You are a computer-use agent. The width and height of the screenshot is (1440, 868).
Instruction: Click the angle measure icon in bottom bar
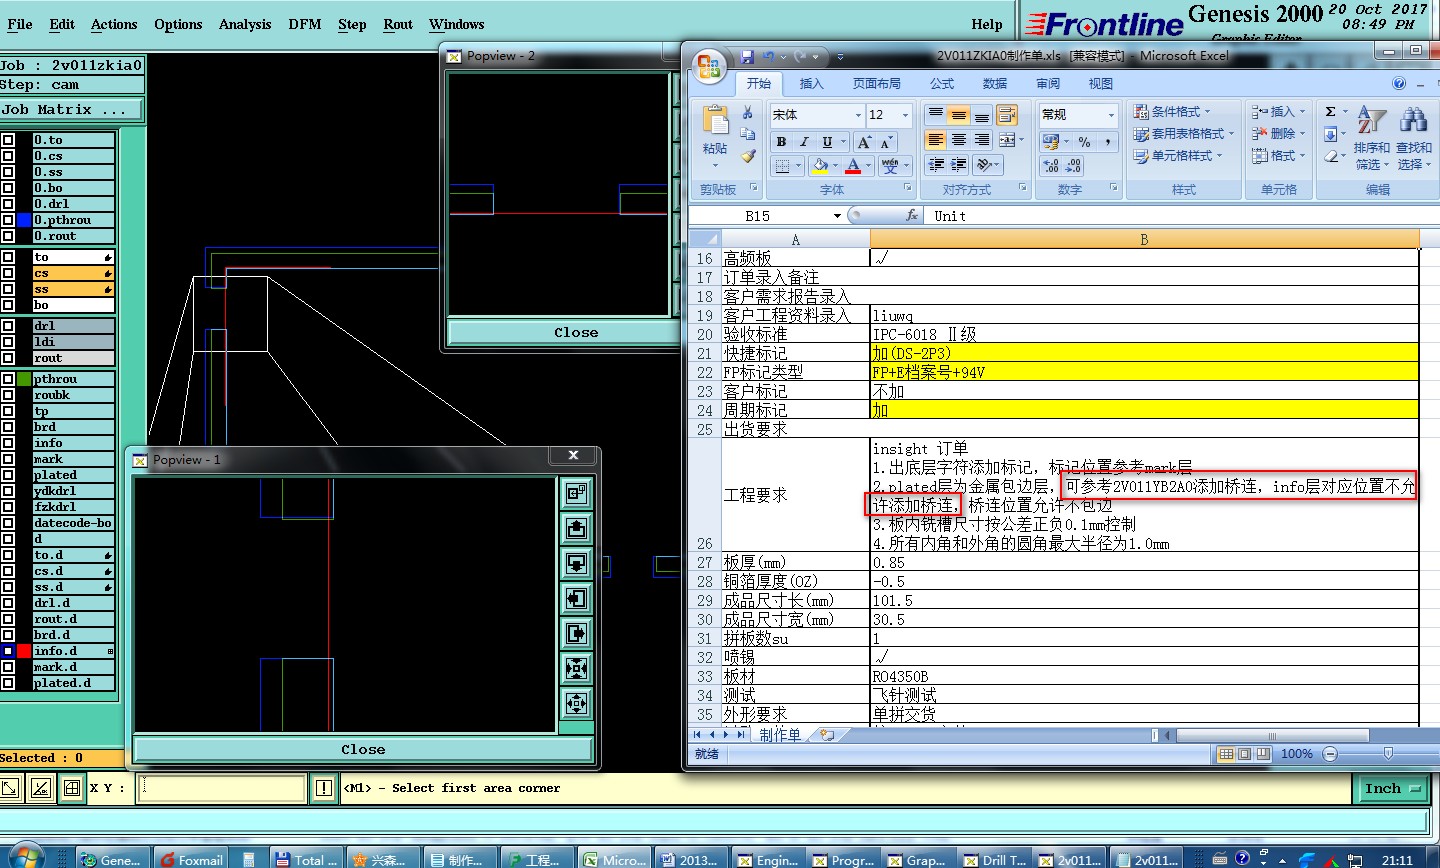click(x=41, y=788)
